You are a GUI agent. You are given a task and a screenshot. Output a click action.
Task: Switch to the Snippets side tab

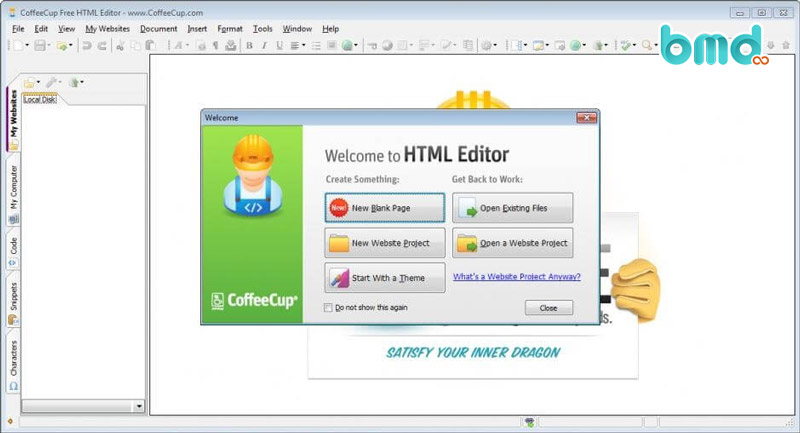coord(13,303)
